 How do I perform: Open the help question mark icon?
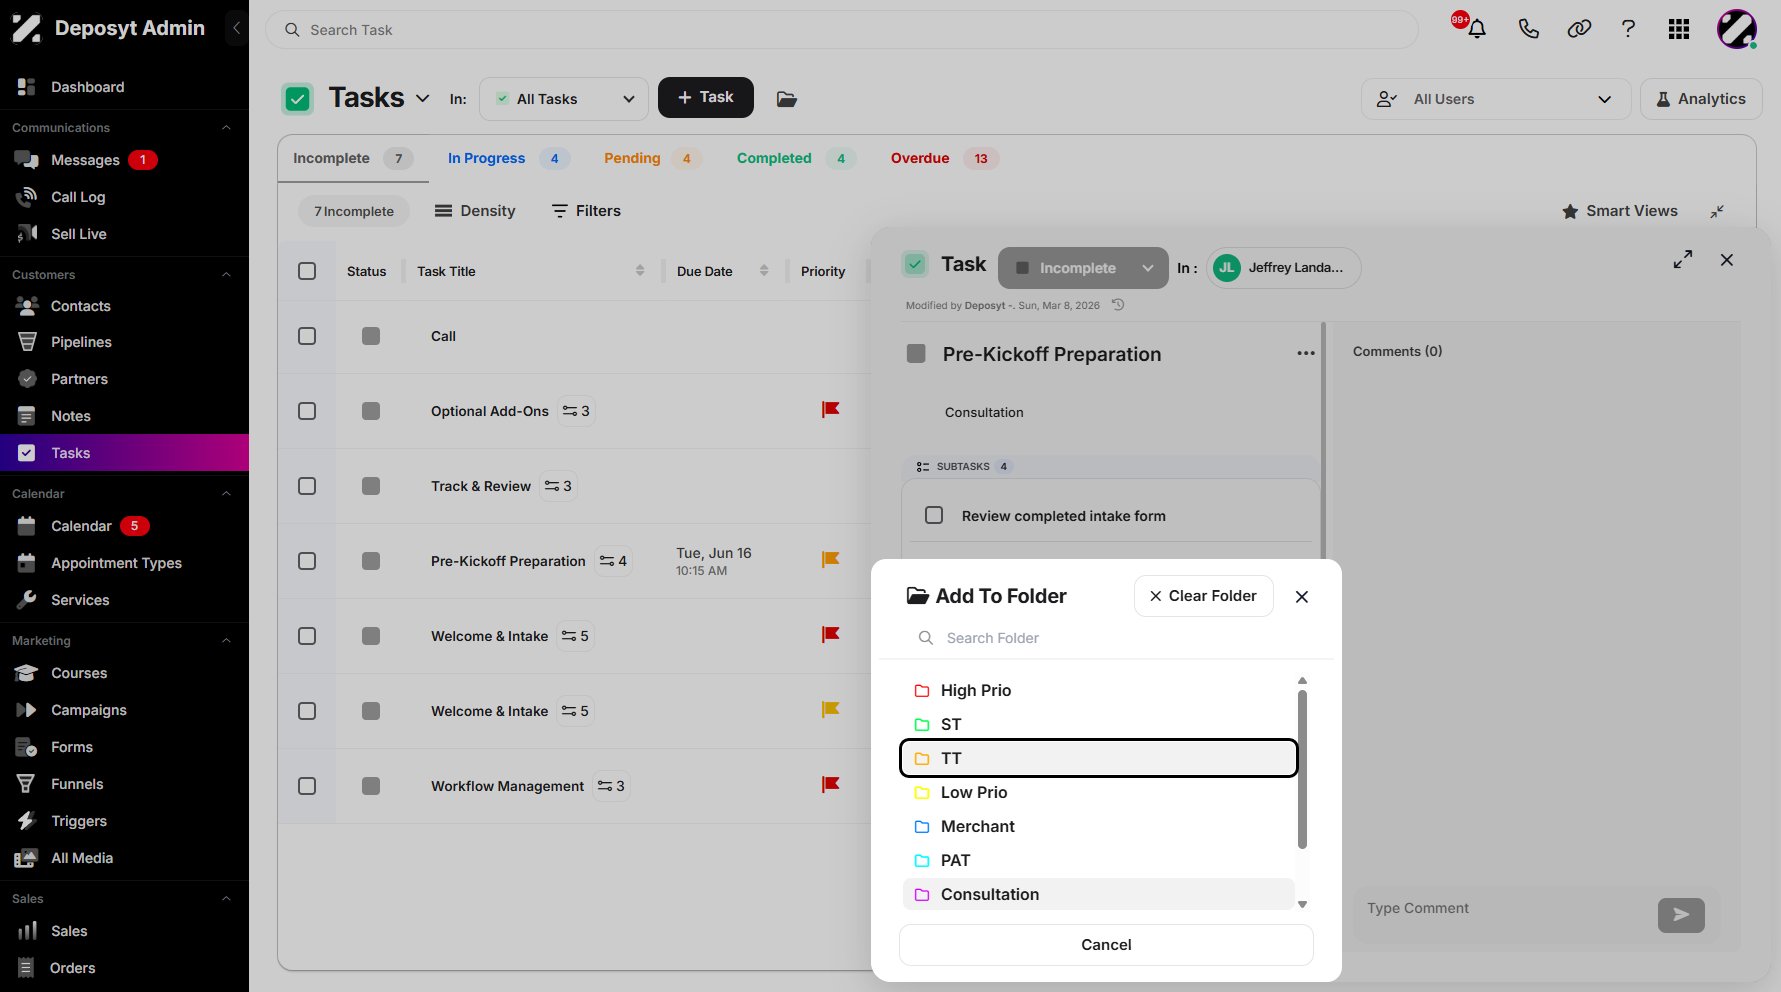(x=1628, y=29)
